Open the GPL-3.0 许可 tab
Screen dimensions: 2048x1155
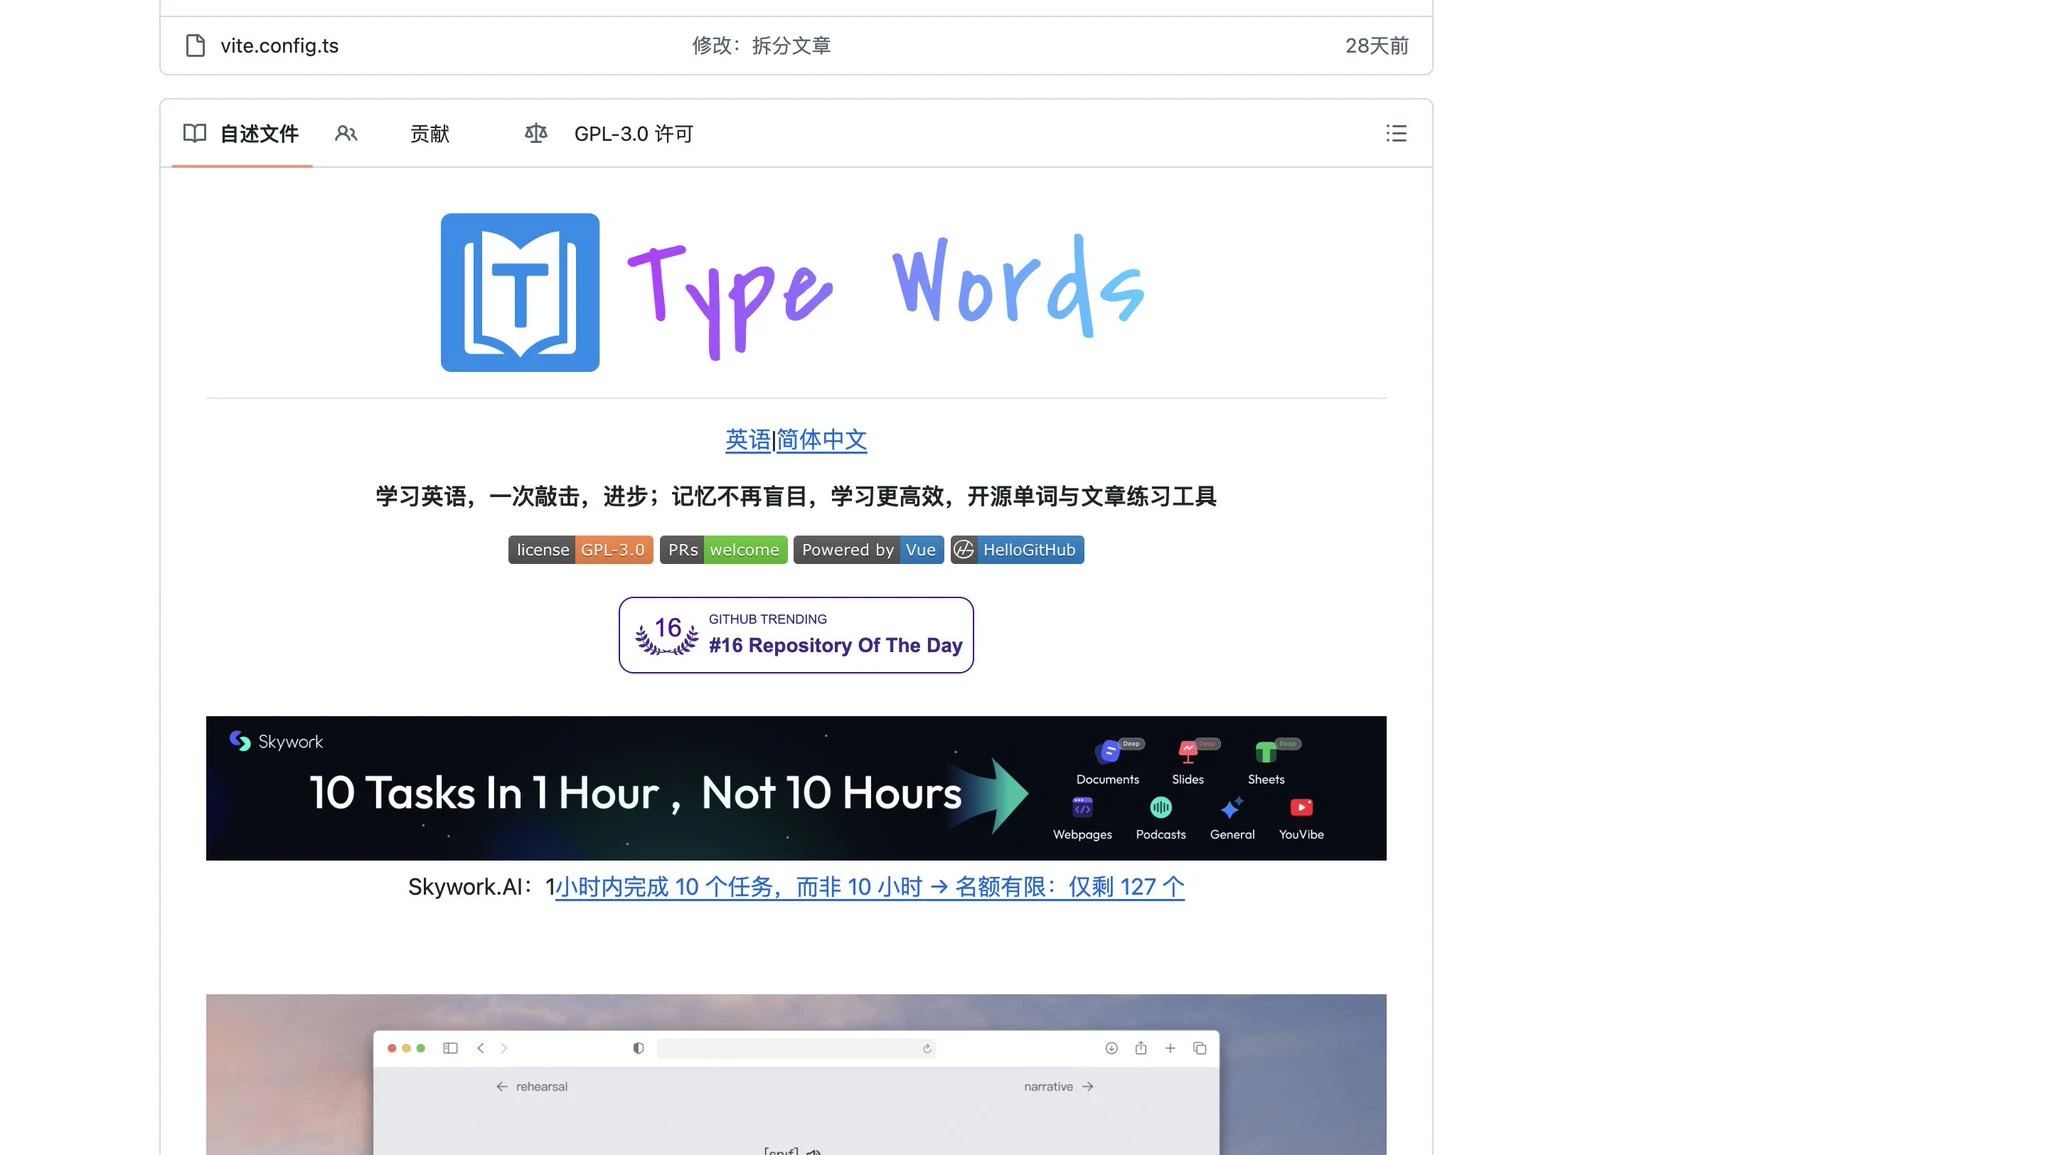coord(633,133)
